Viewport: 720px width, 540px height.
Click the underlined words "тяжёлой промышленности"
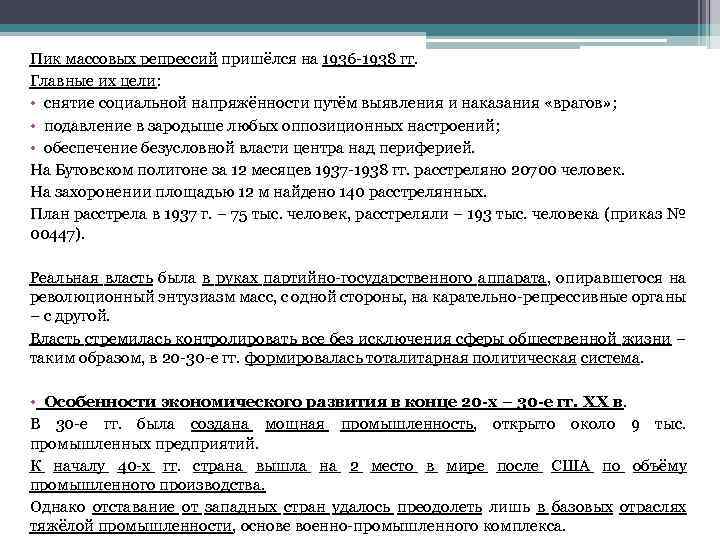pyautogui.click(x=131, y=526)
